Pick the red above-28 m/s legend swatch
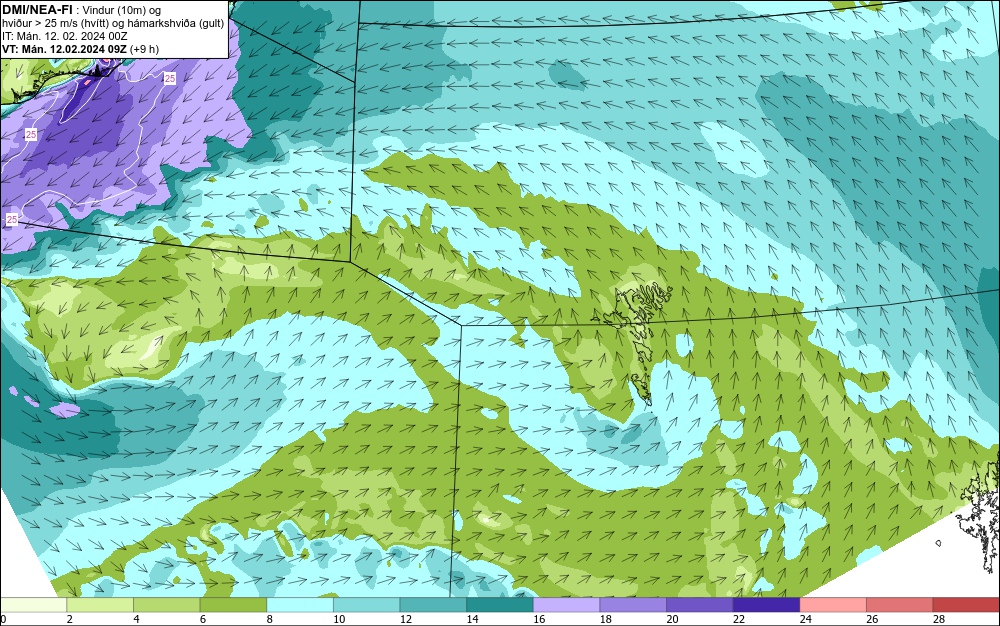1000x626 pixels. point(966,605)
